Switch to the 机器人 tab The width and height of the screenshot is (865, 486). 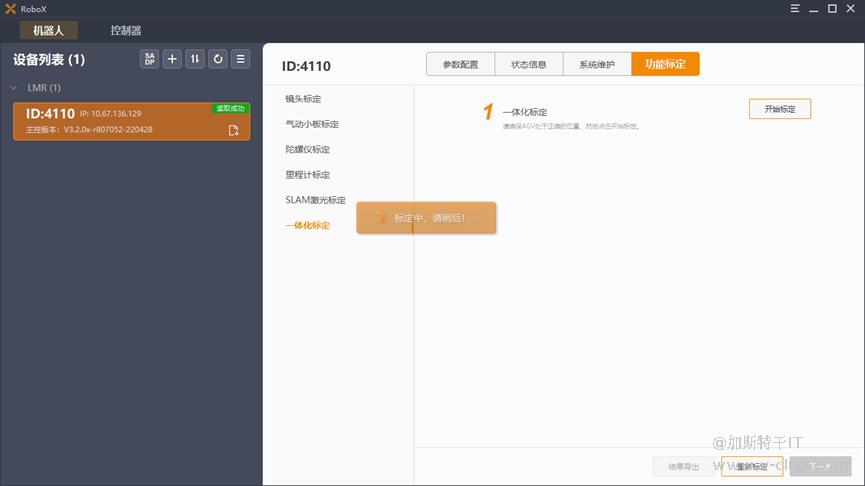point(49,30)
